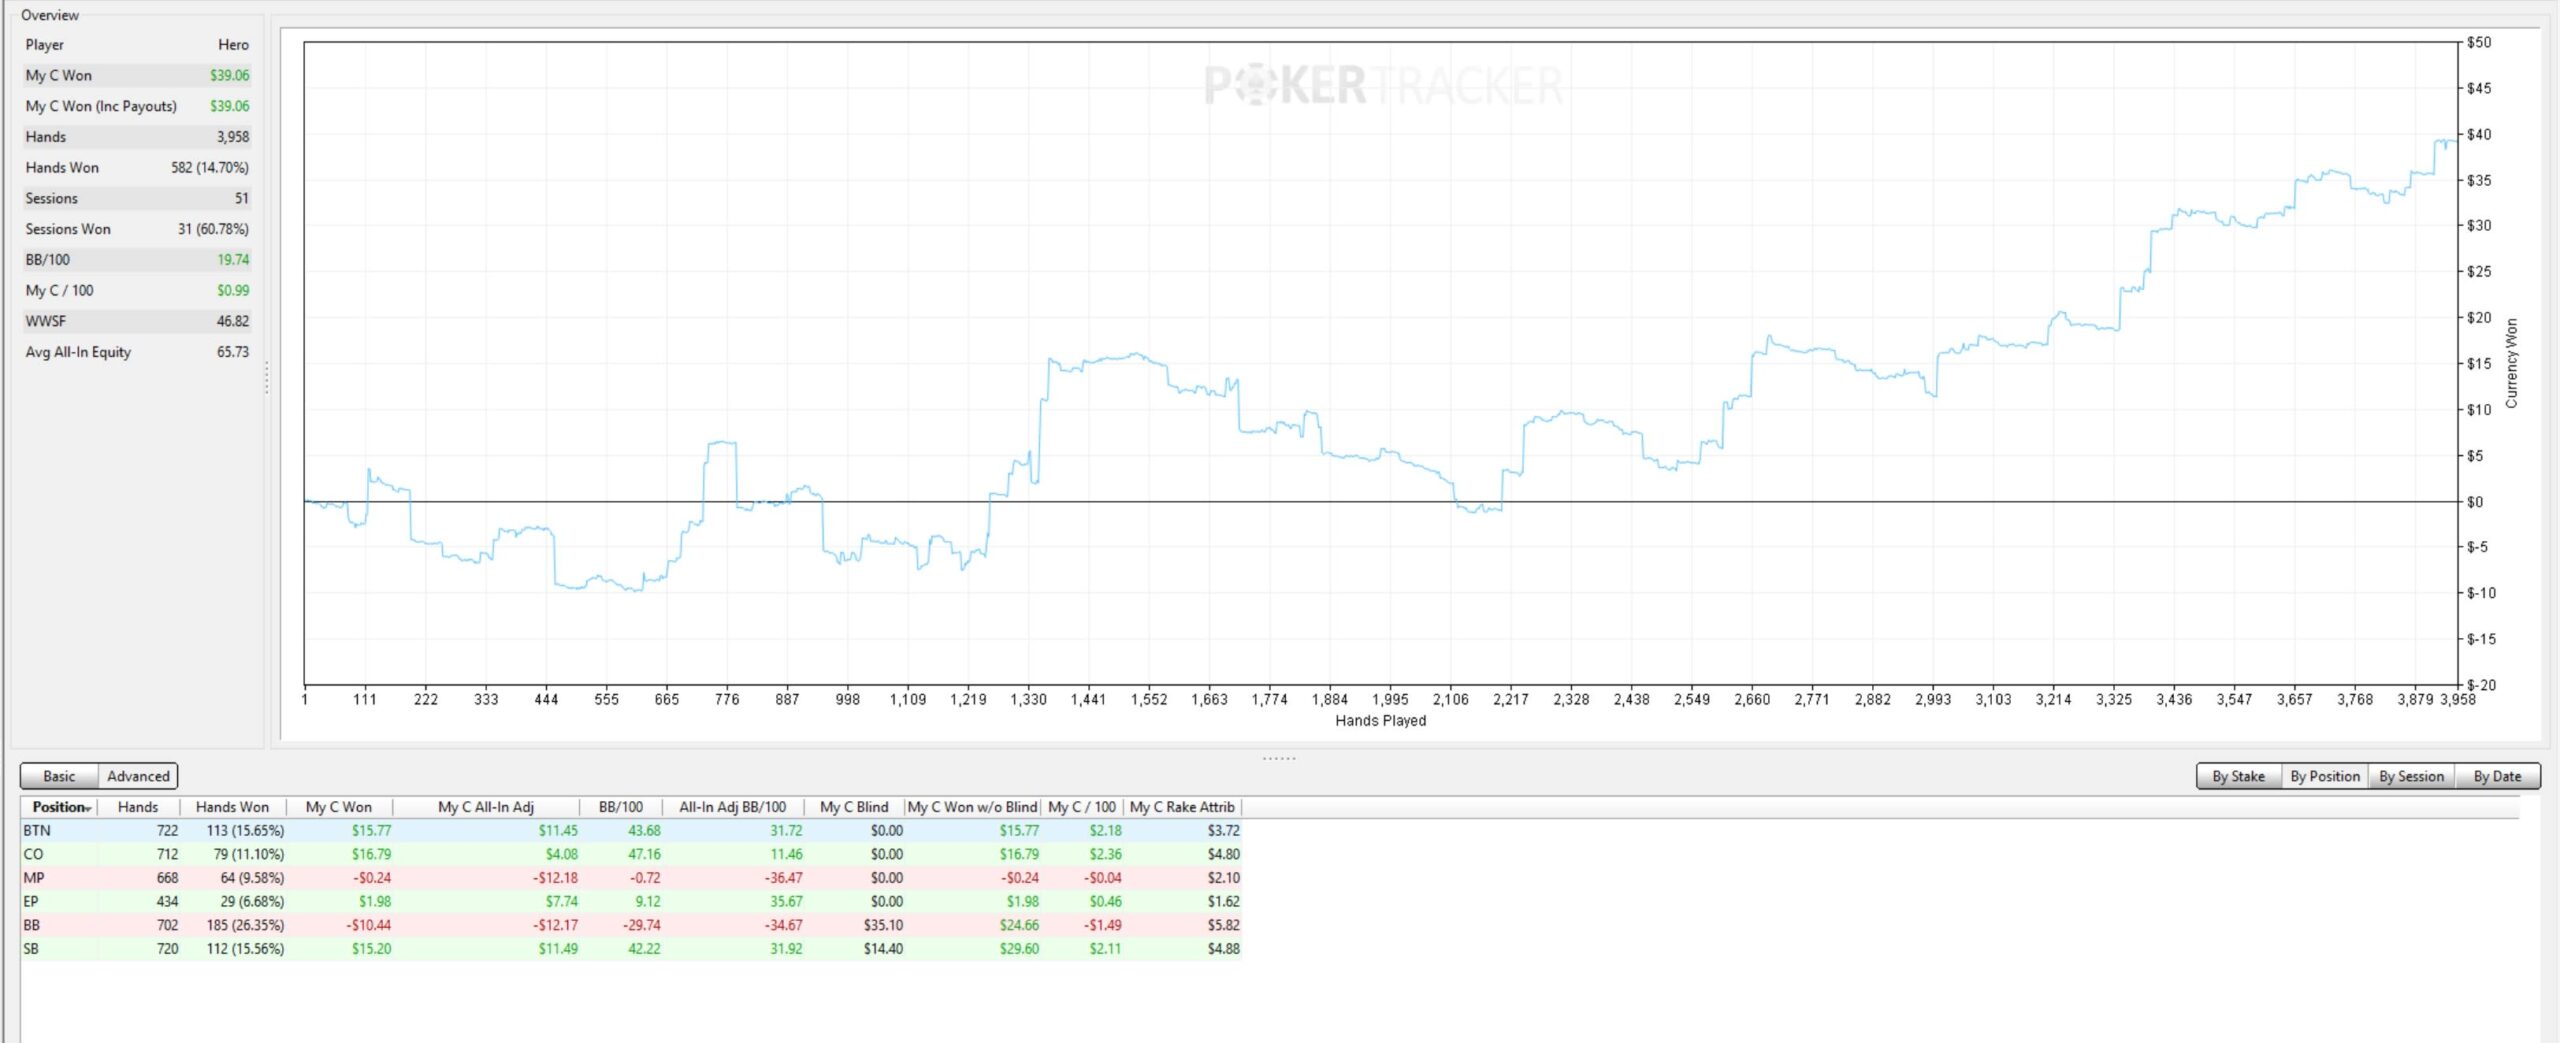
Task: Switch to the Basic stats view
Action: 59,776
